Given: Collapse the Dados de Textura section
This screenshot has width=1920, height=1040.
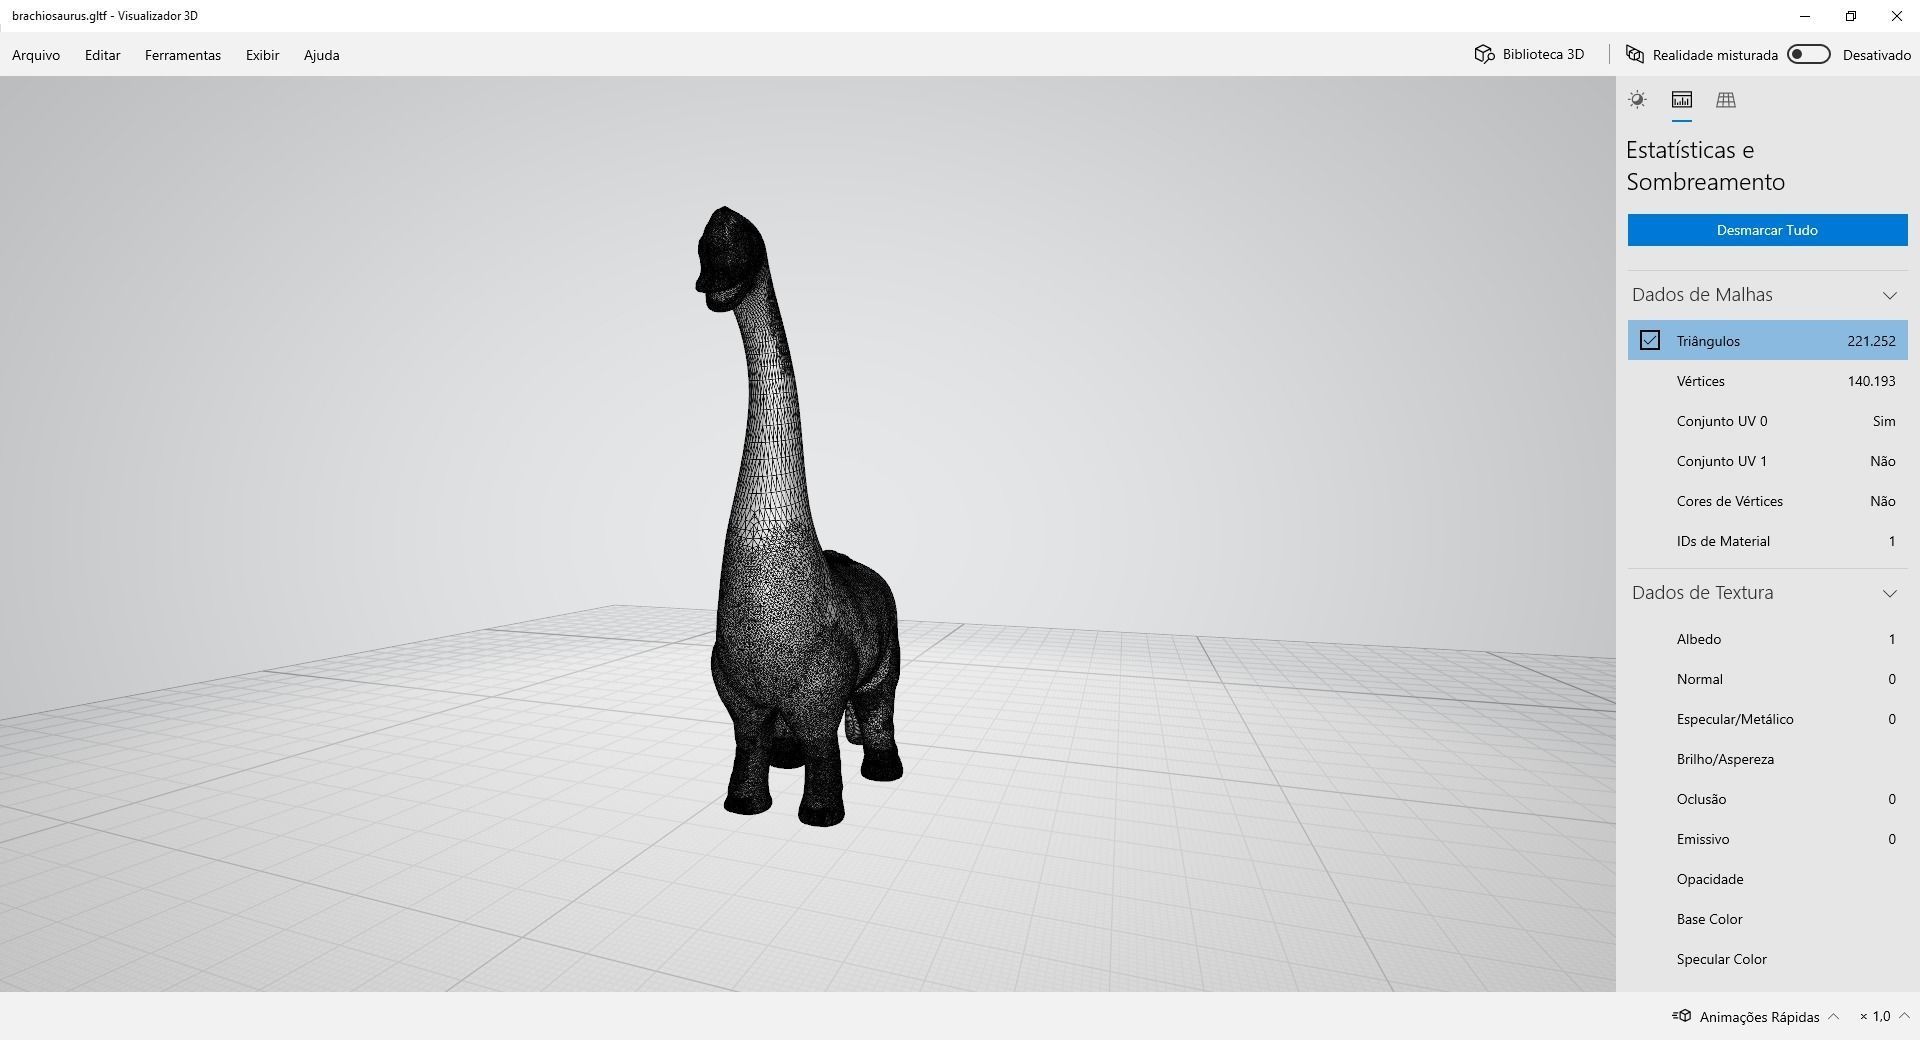Looking at the screenshot, I should [x=1890, y=593].
